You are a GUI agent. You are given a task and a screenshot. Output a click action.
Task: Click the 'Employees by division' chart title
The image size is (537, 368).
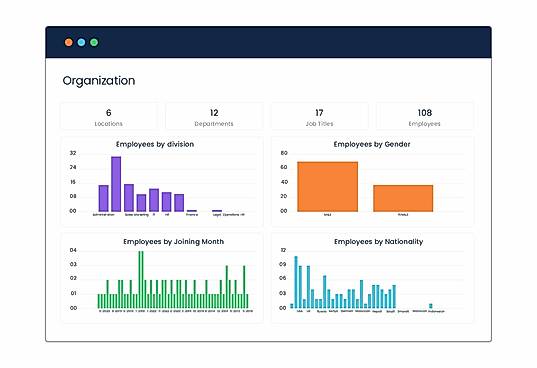tap(155, 144)
